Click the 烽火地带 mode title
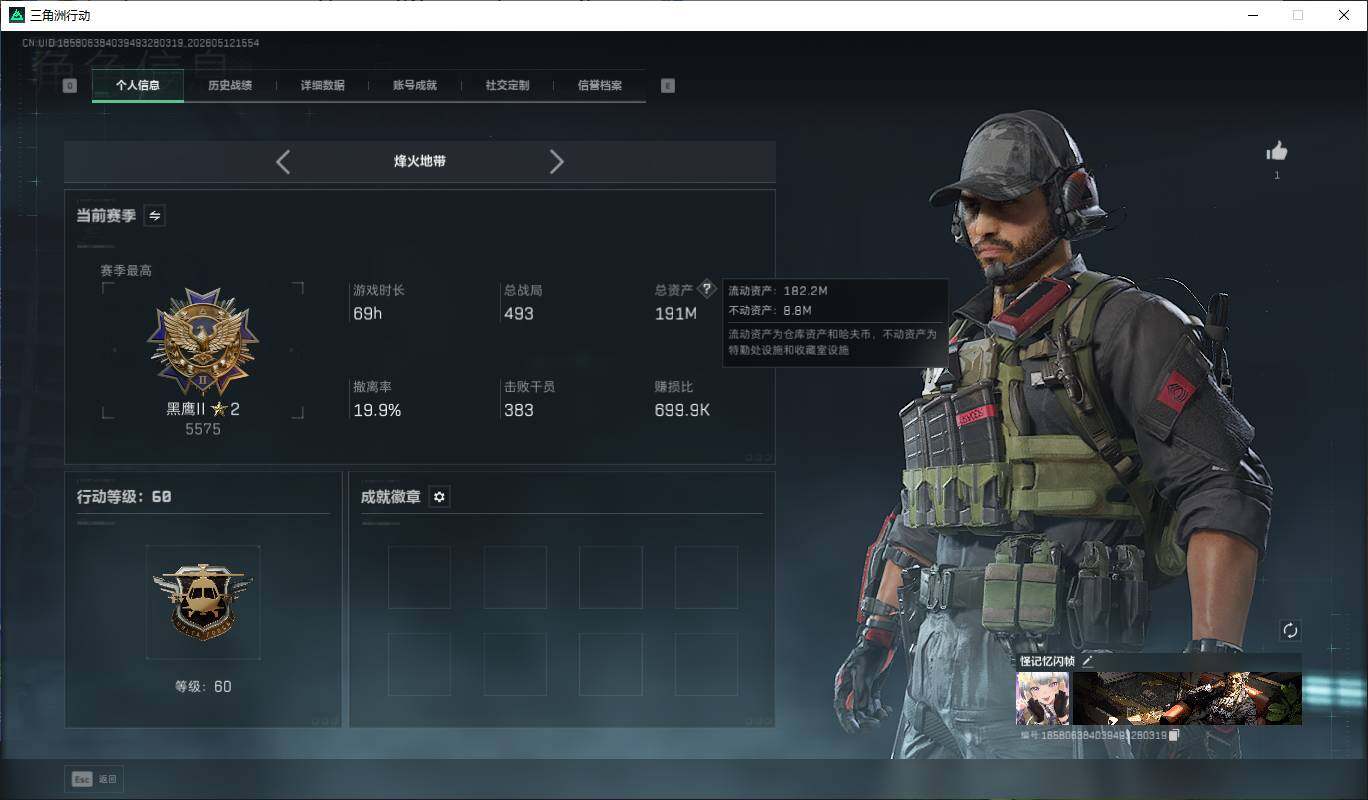This screenshot has width=1368, height=800. coord(420,161)
